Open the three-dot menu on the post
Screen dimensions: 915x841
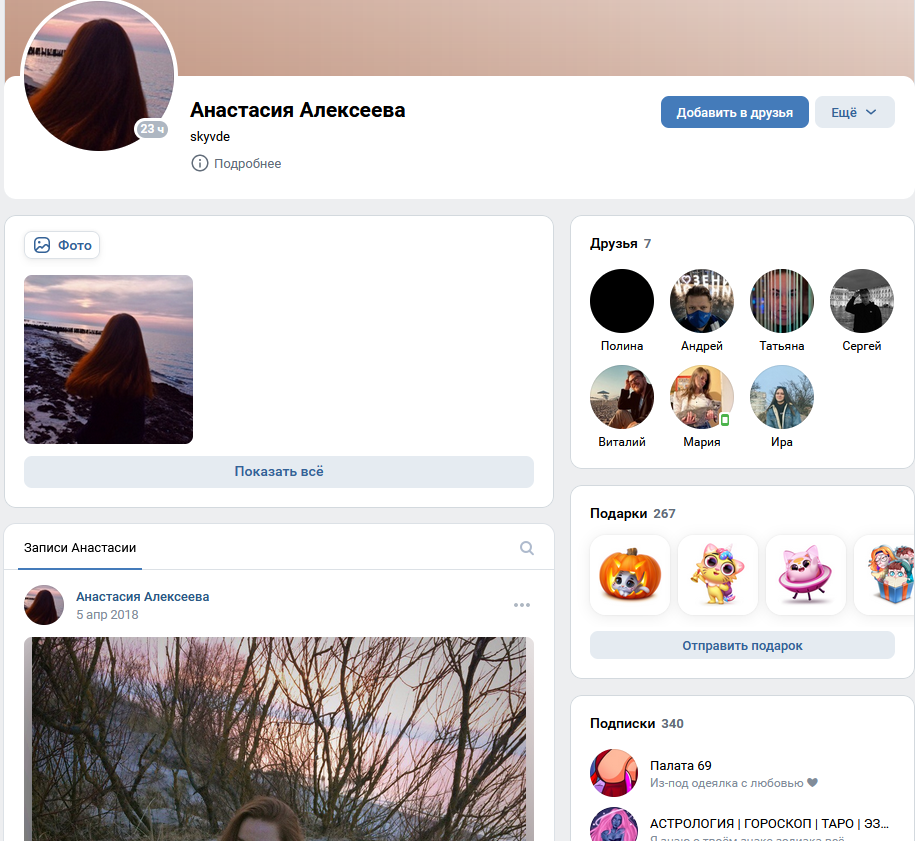point(522,605)
